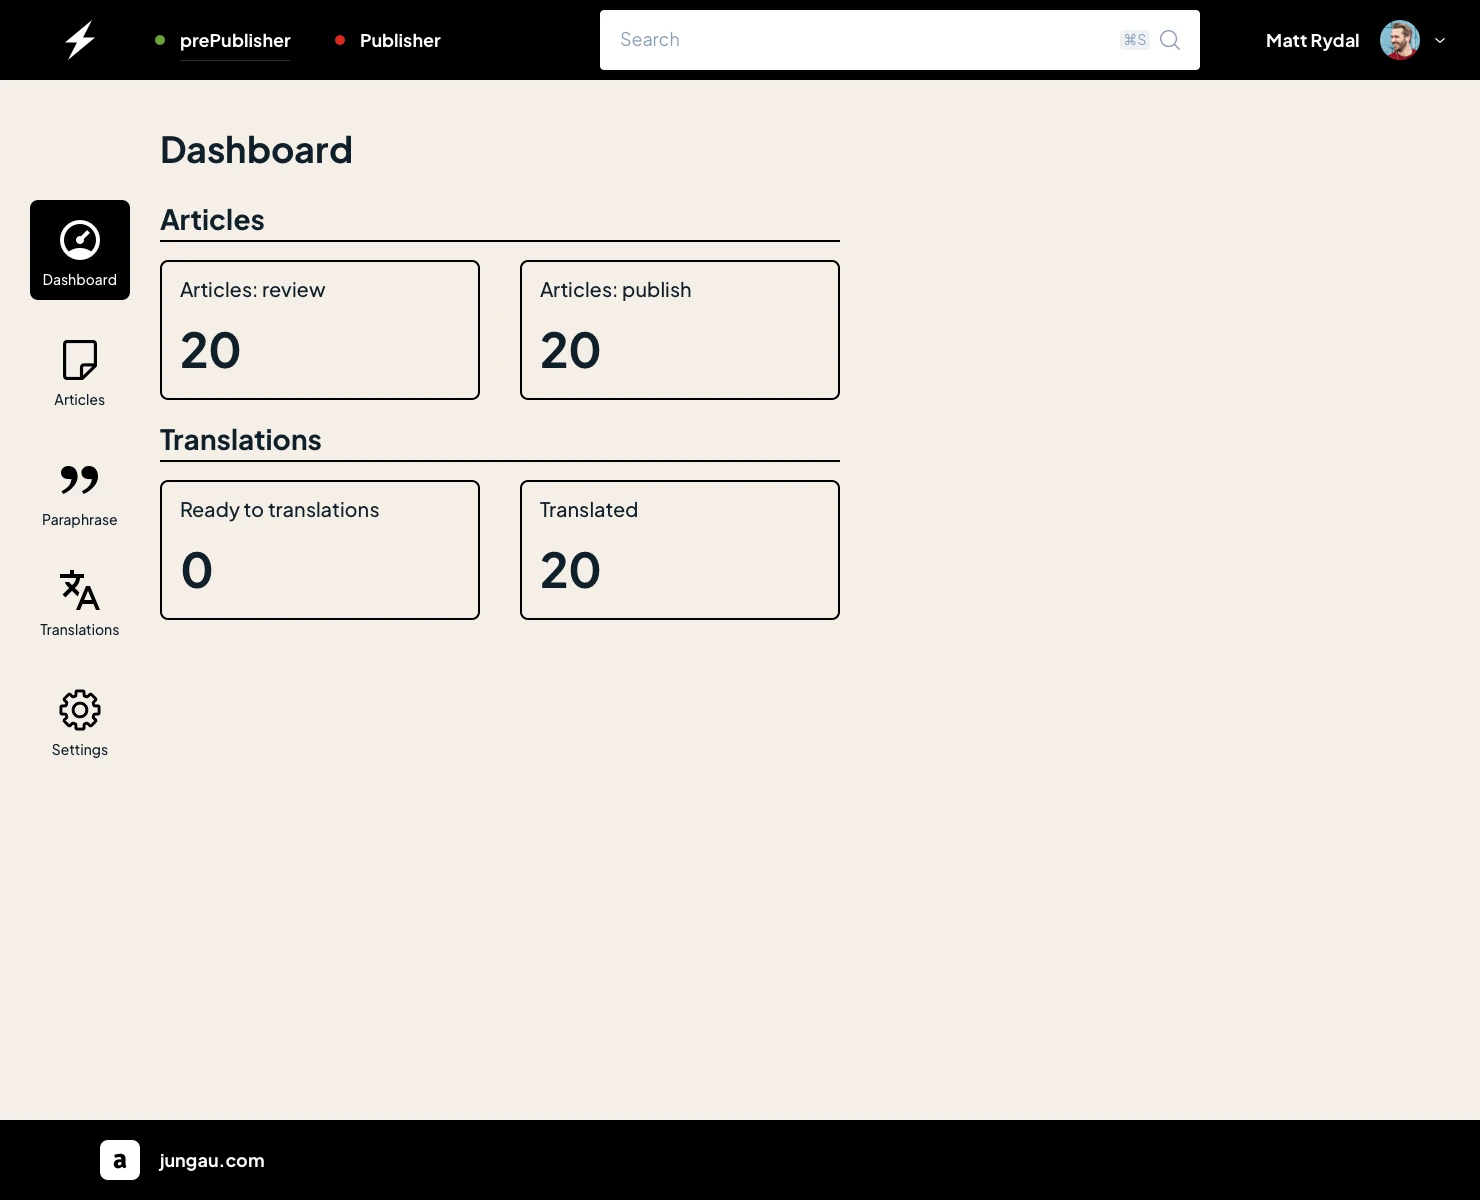The width and height of the screenshot is (1480, 1200).
Task: Click the Matt Rydal user name
Action: [1312, 40]
